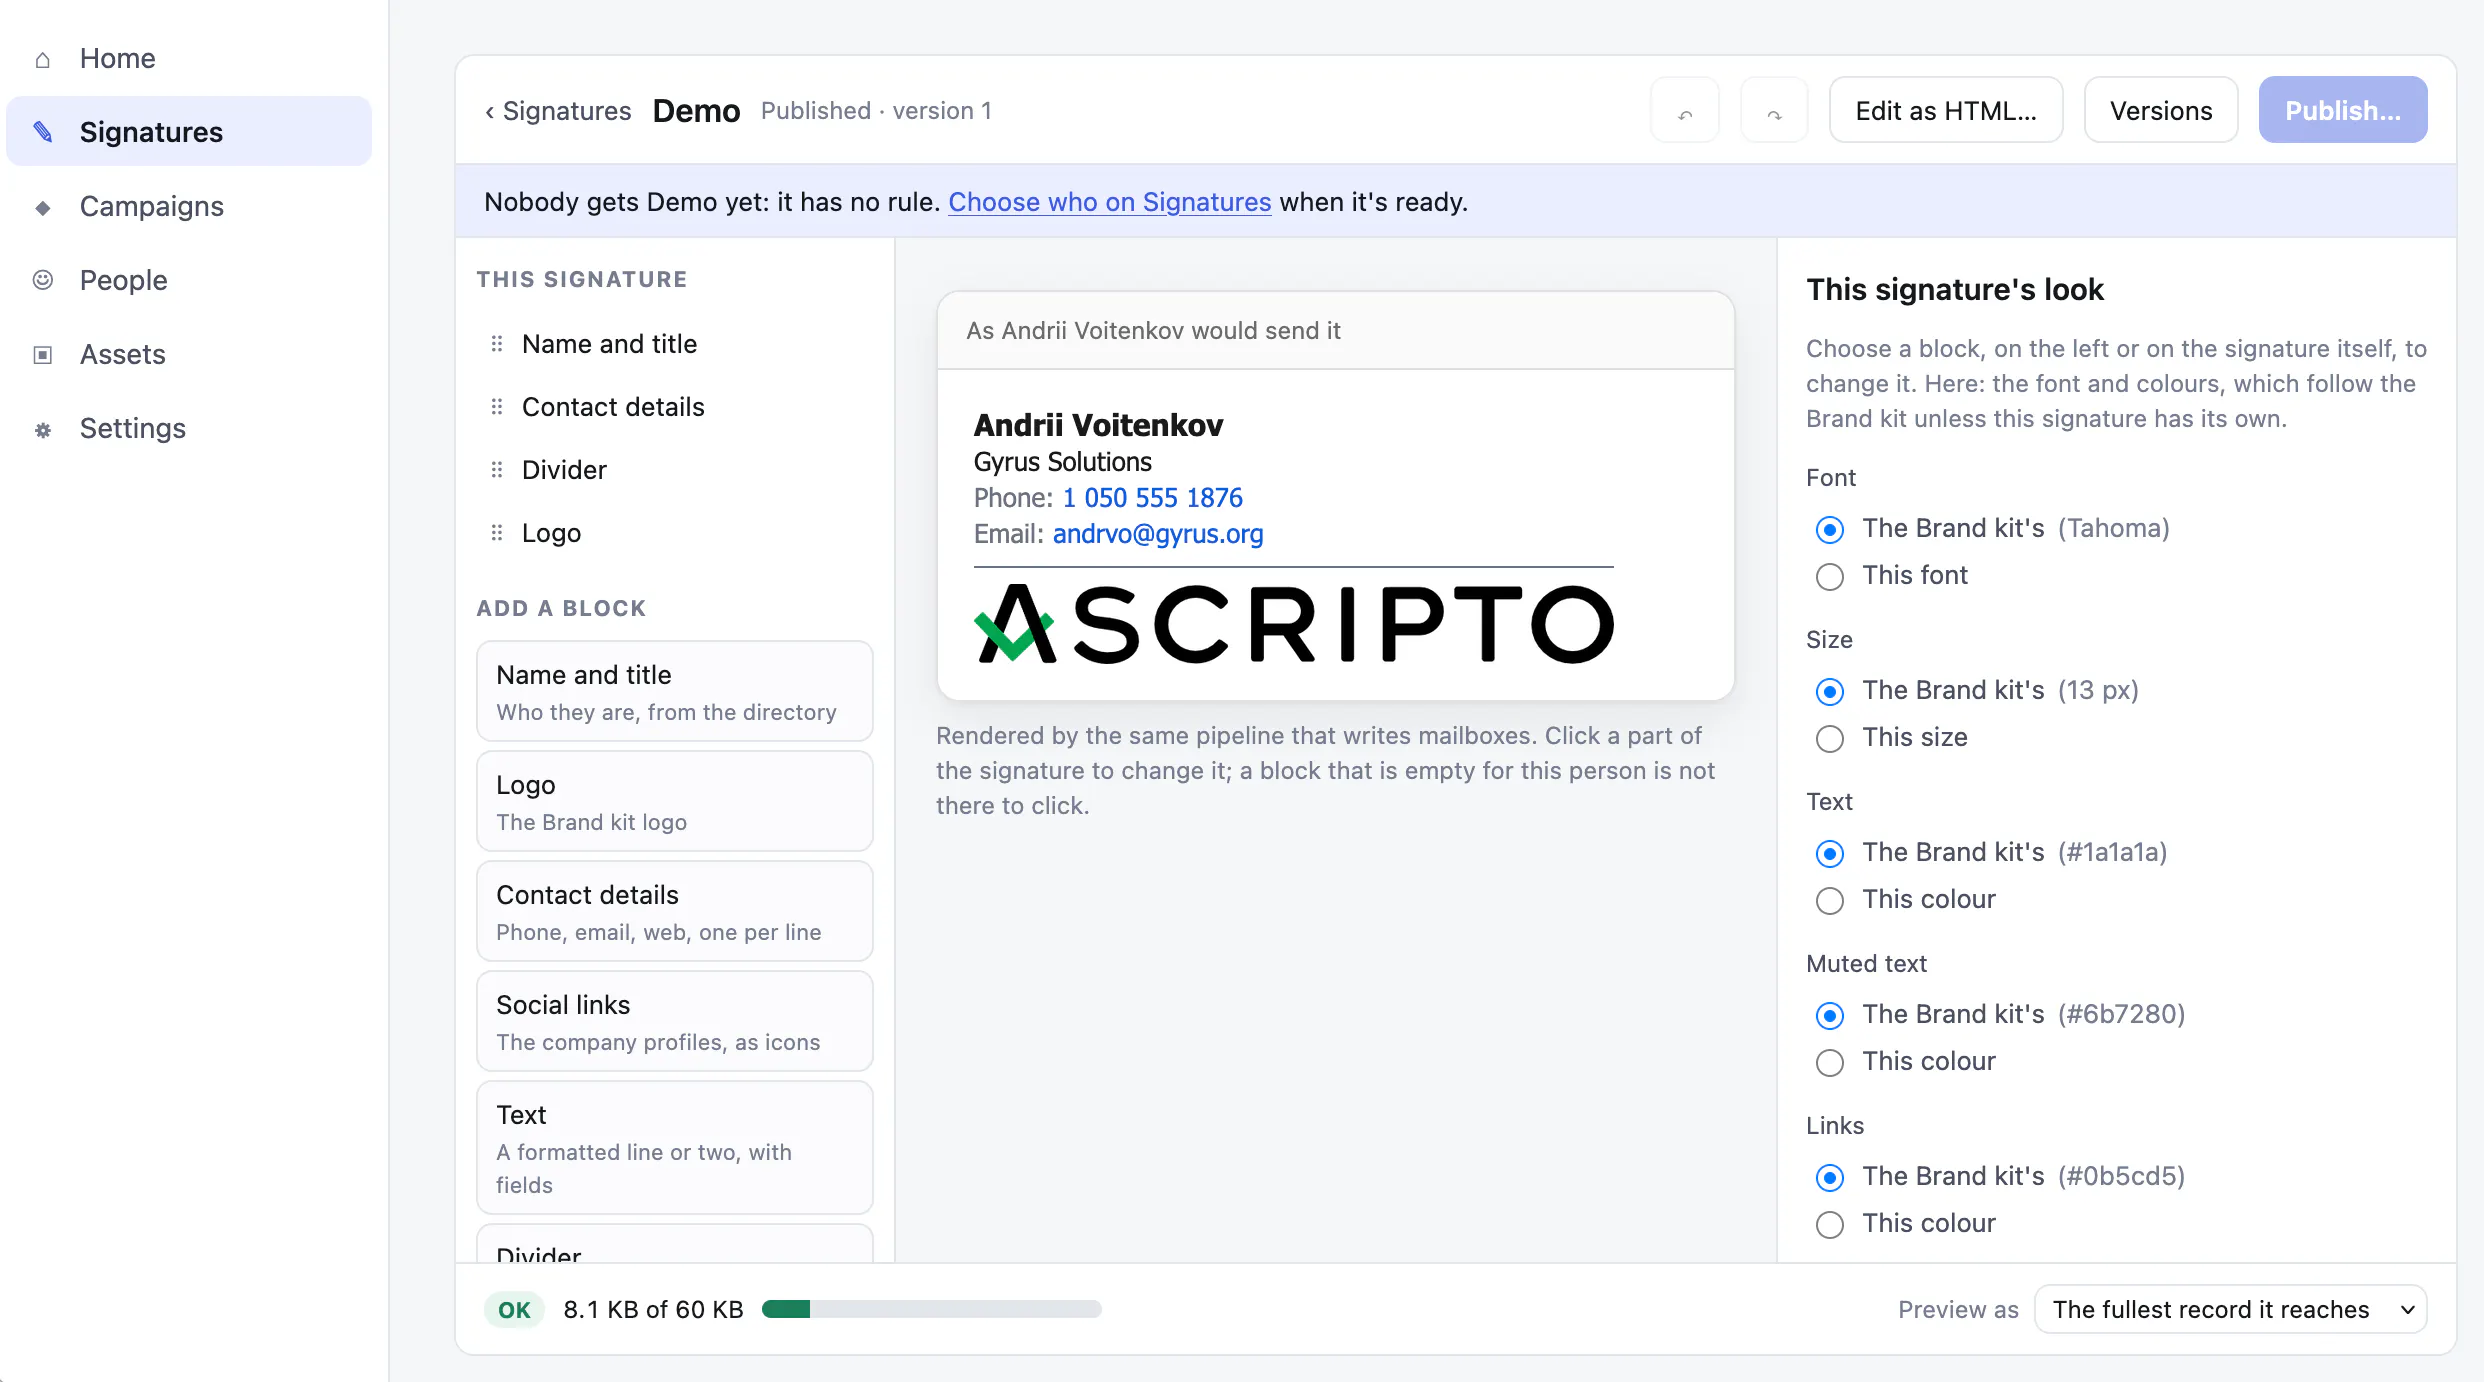Click the Publish button

pos(2343,111)
